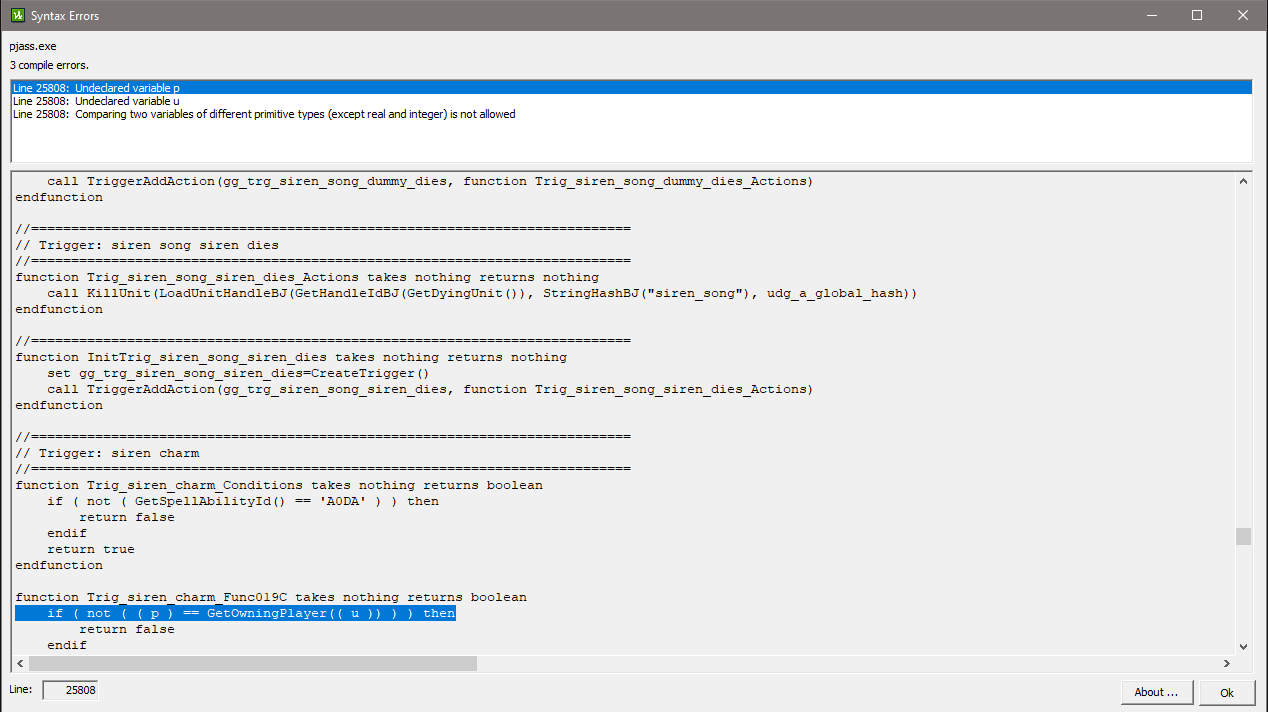Image resolution: width=1268 pixels, height=712 pixels.
Task: Open the About ... dialog
Action: [1156, 692]
